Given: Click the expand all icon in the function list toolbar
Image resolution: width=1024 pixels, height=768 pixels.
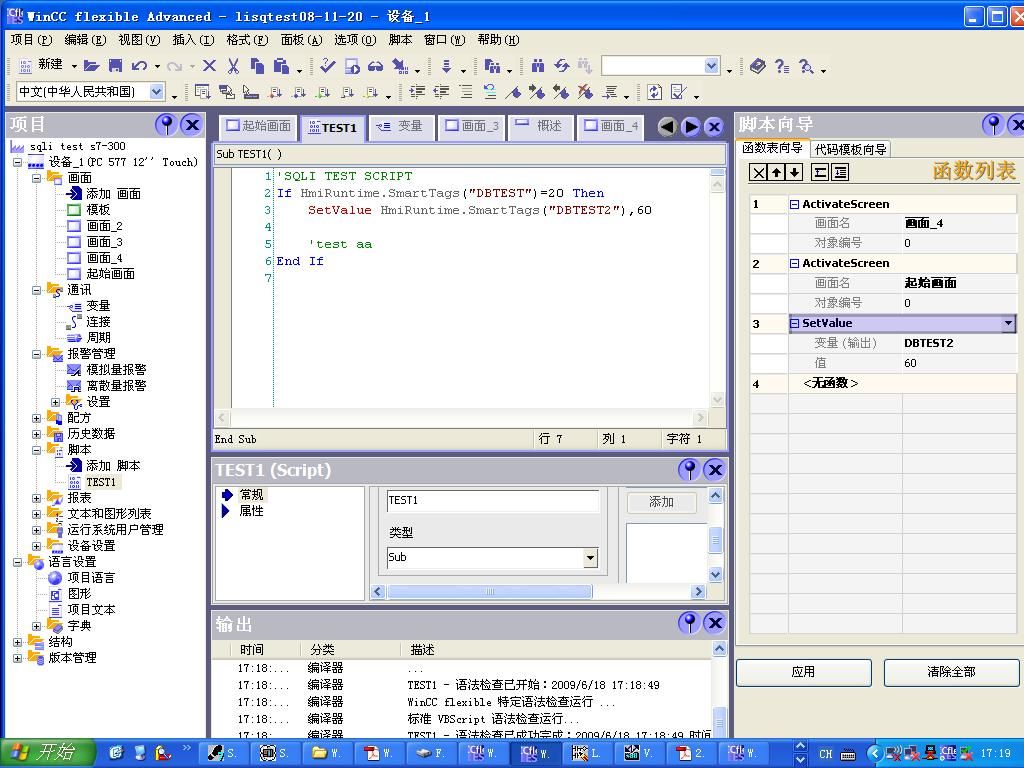Looking at the screenshot, I should (840, 172).
